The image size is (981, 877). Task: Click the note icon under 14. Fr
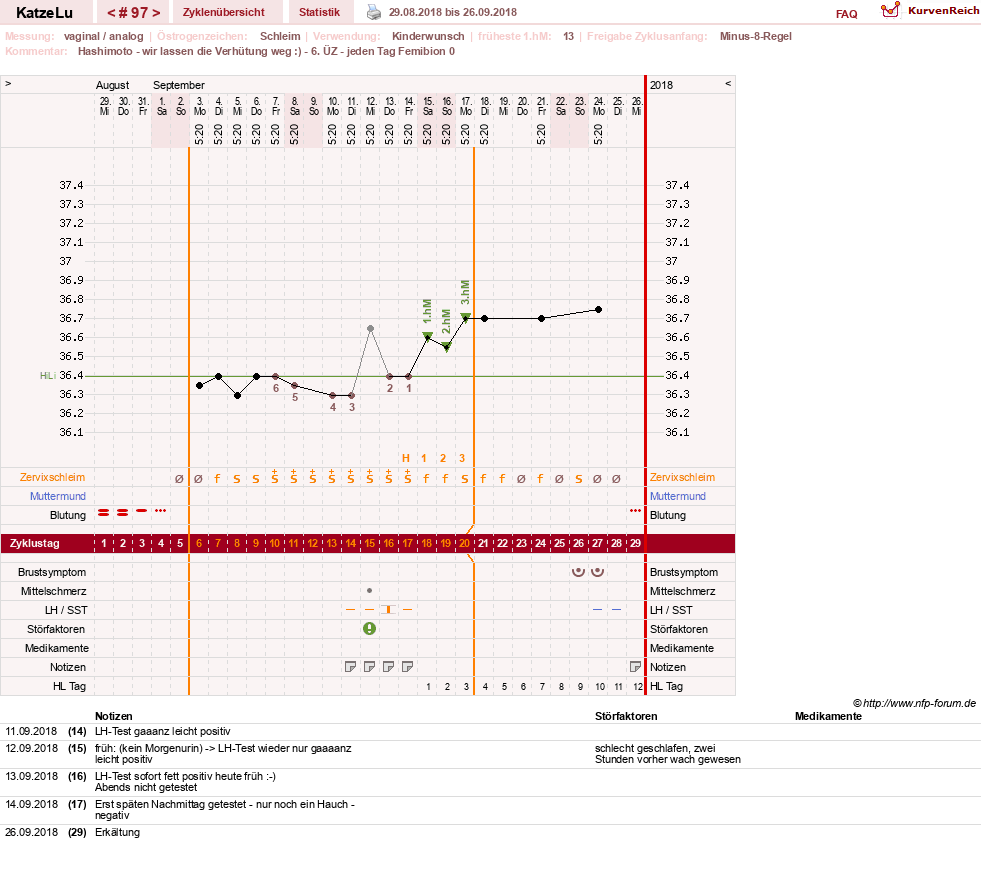[x=407, y=667]
